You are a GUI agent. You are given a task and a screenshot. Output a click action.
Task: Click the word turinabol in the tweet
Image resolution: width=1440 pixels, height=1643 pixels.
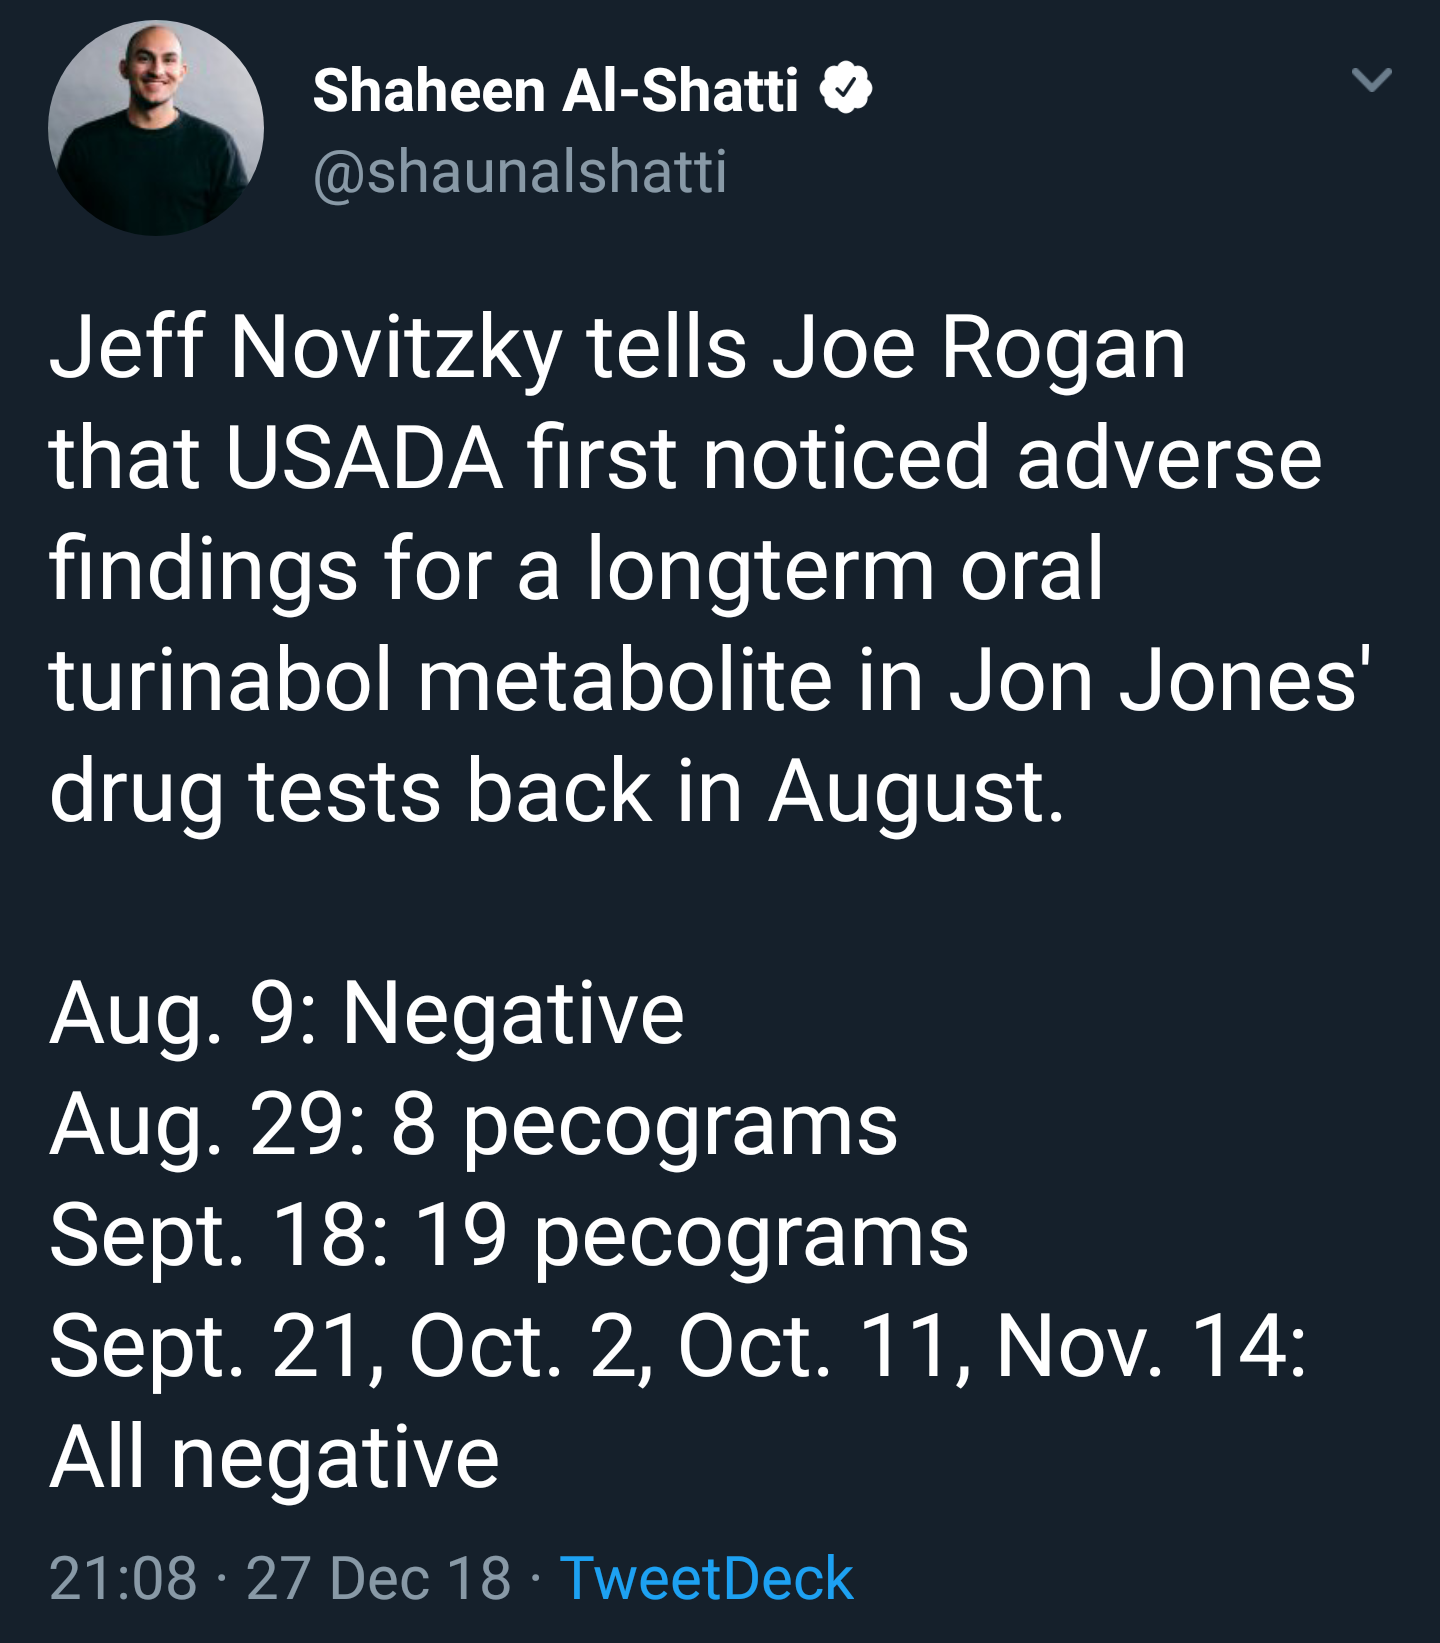pyautogui.click(x=220, y=680)
